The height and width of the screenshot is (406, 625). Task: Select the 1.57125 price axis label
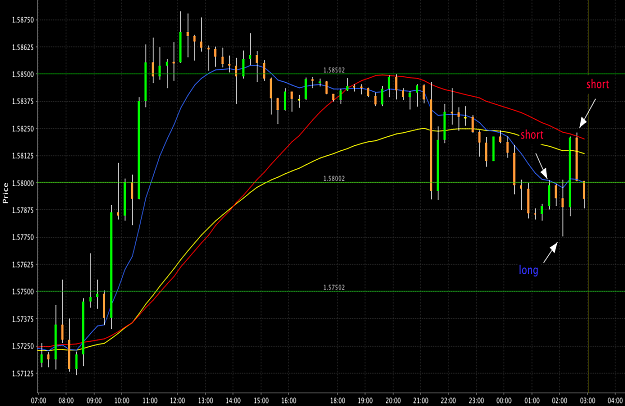[x=23, y=374]
